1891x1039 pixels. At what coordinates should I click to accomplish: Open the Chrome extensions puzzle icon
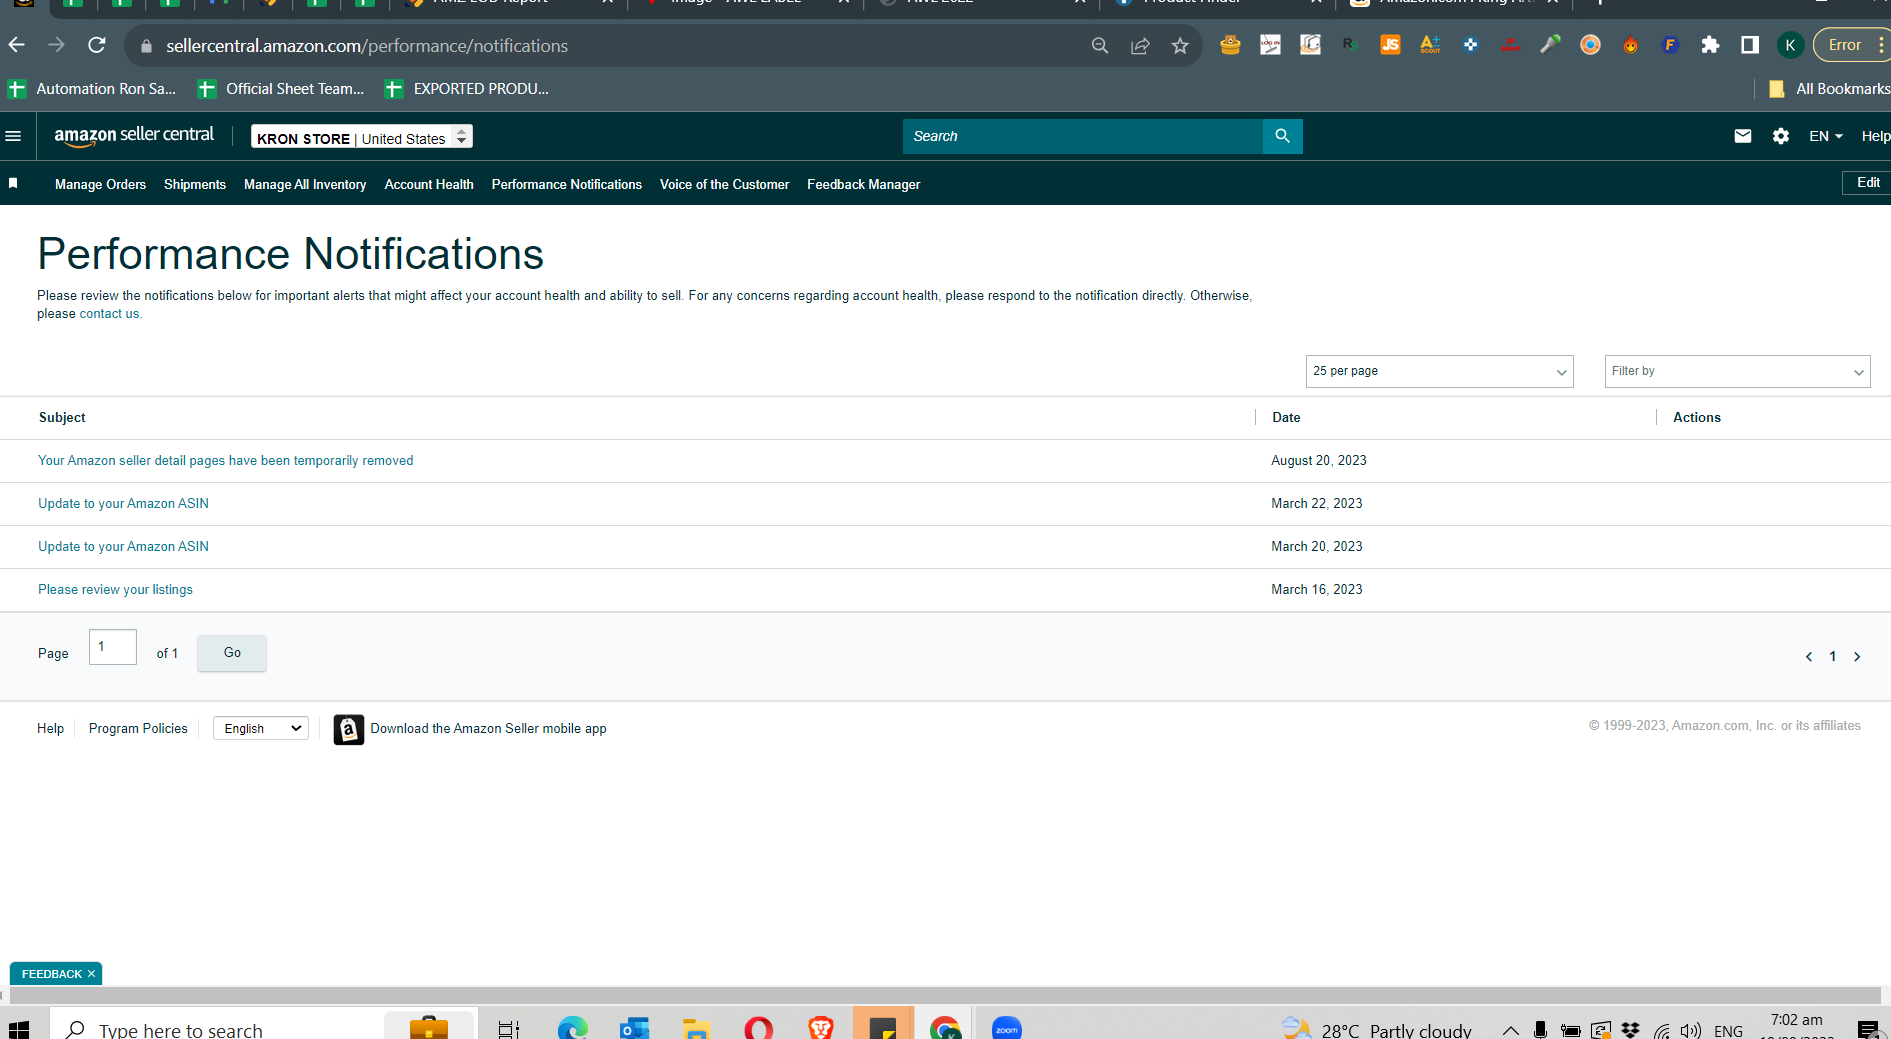click(x=1710, y=45)
